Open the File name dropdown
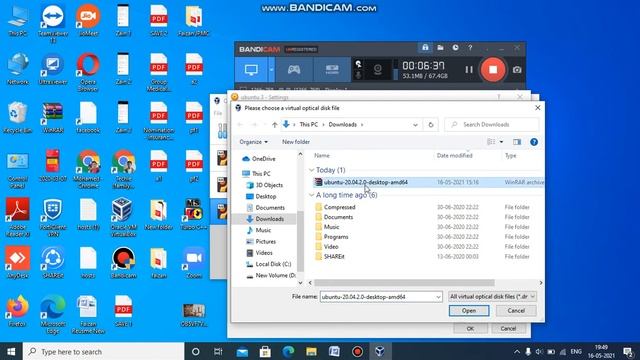 pos(438,297)
